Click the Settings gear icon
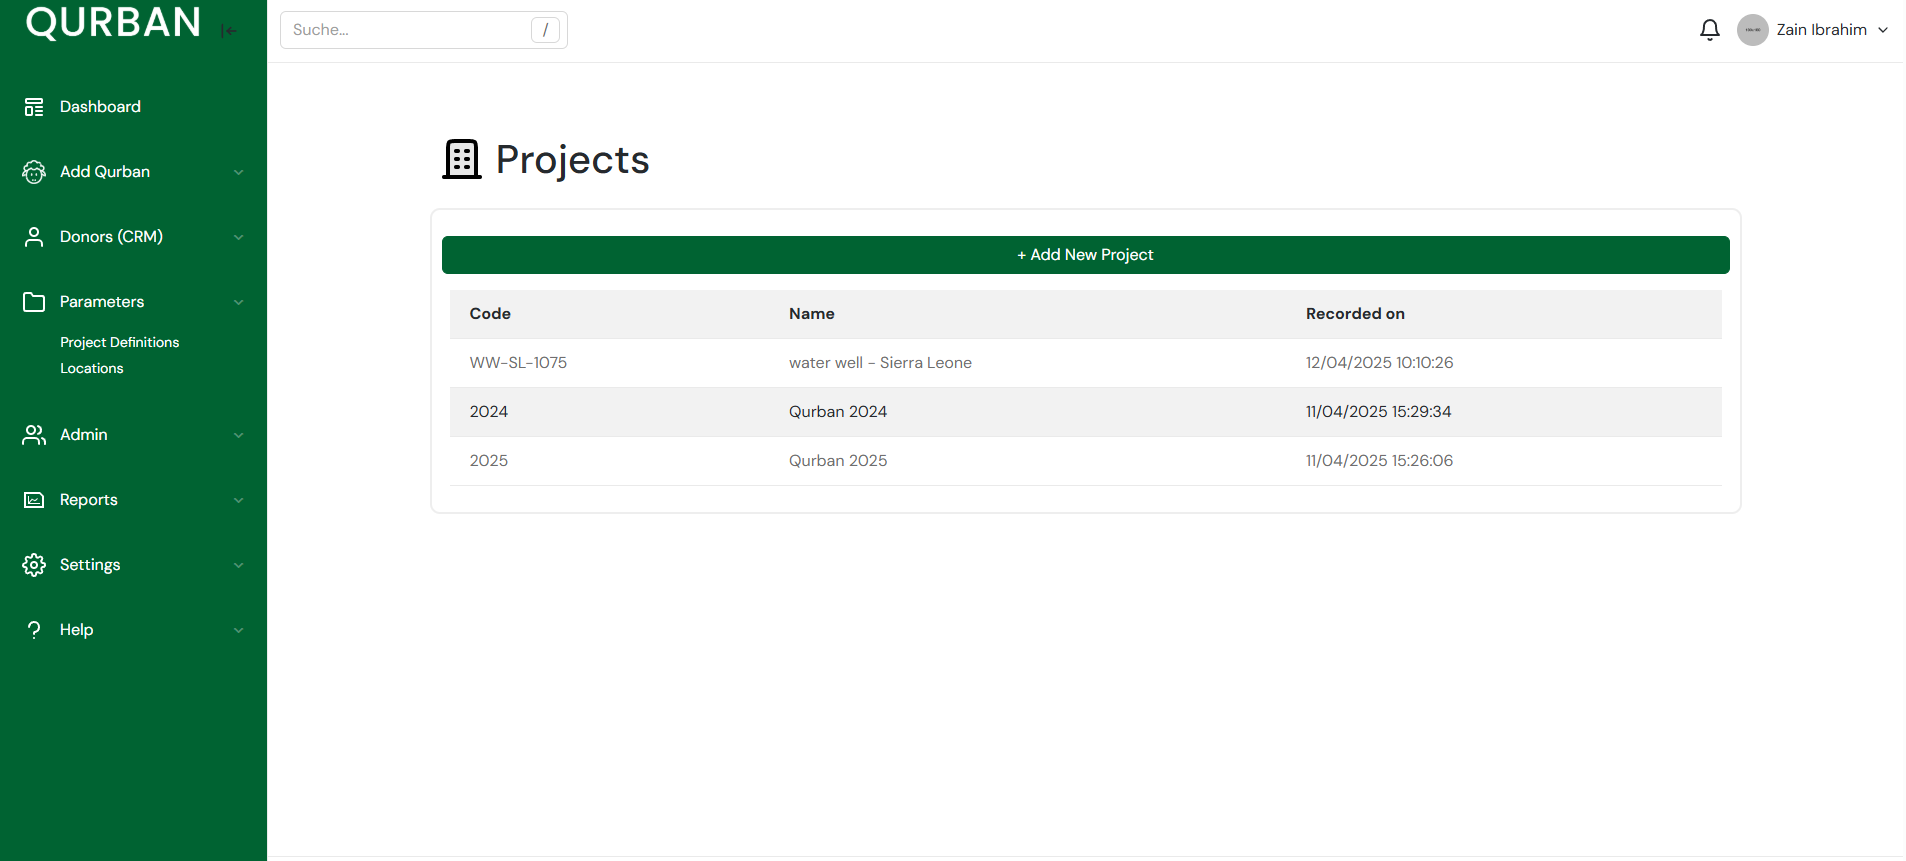 click(x=34, y=565)
